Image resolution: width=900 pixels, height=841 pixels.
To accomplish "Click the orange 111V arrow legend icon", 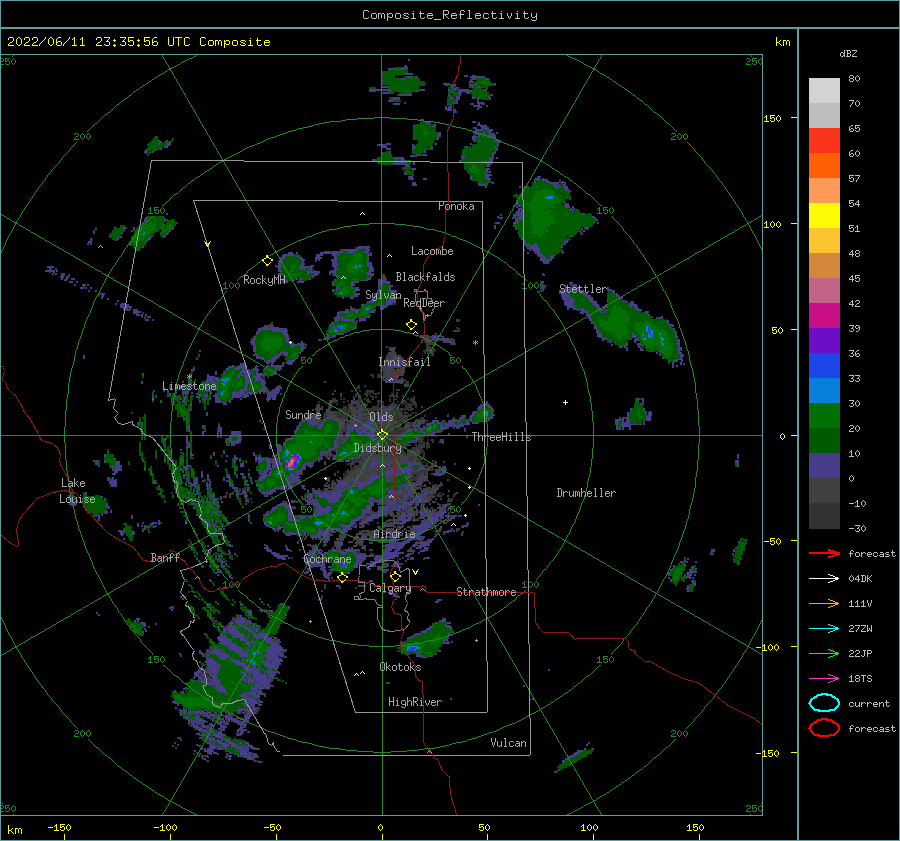I will 824,603.
